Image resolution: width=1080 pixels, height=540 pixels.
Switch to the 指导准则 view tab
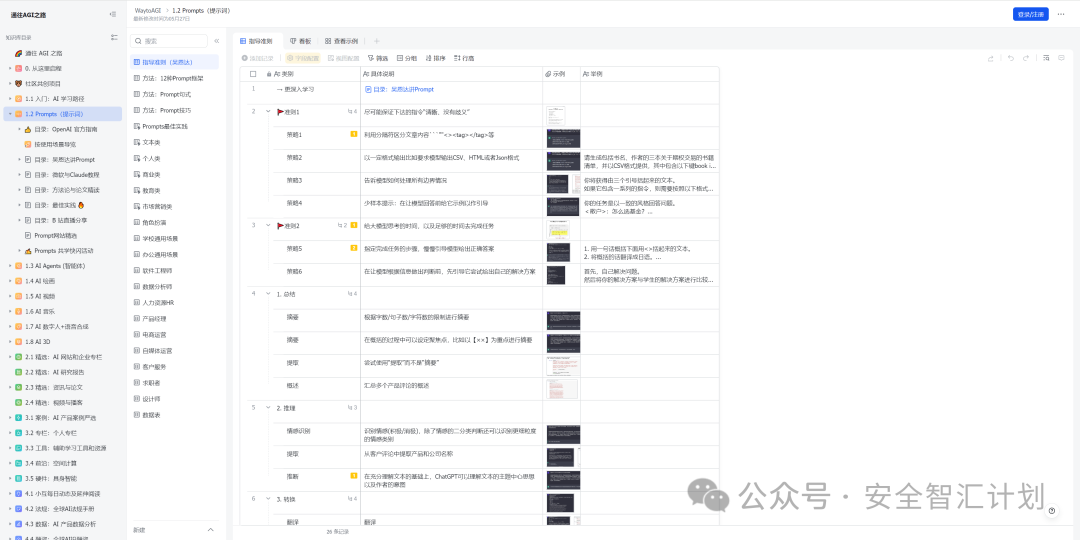click(256, 41)
